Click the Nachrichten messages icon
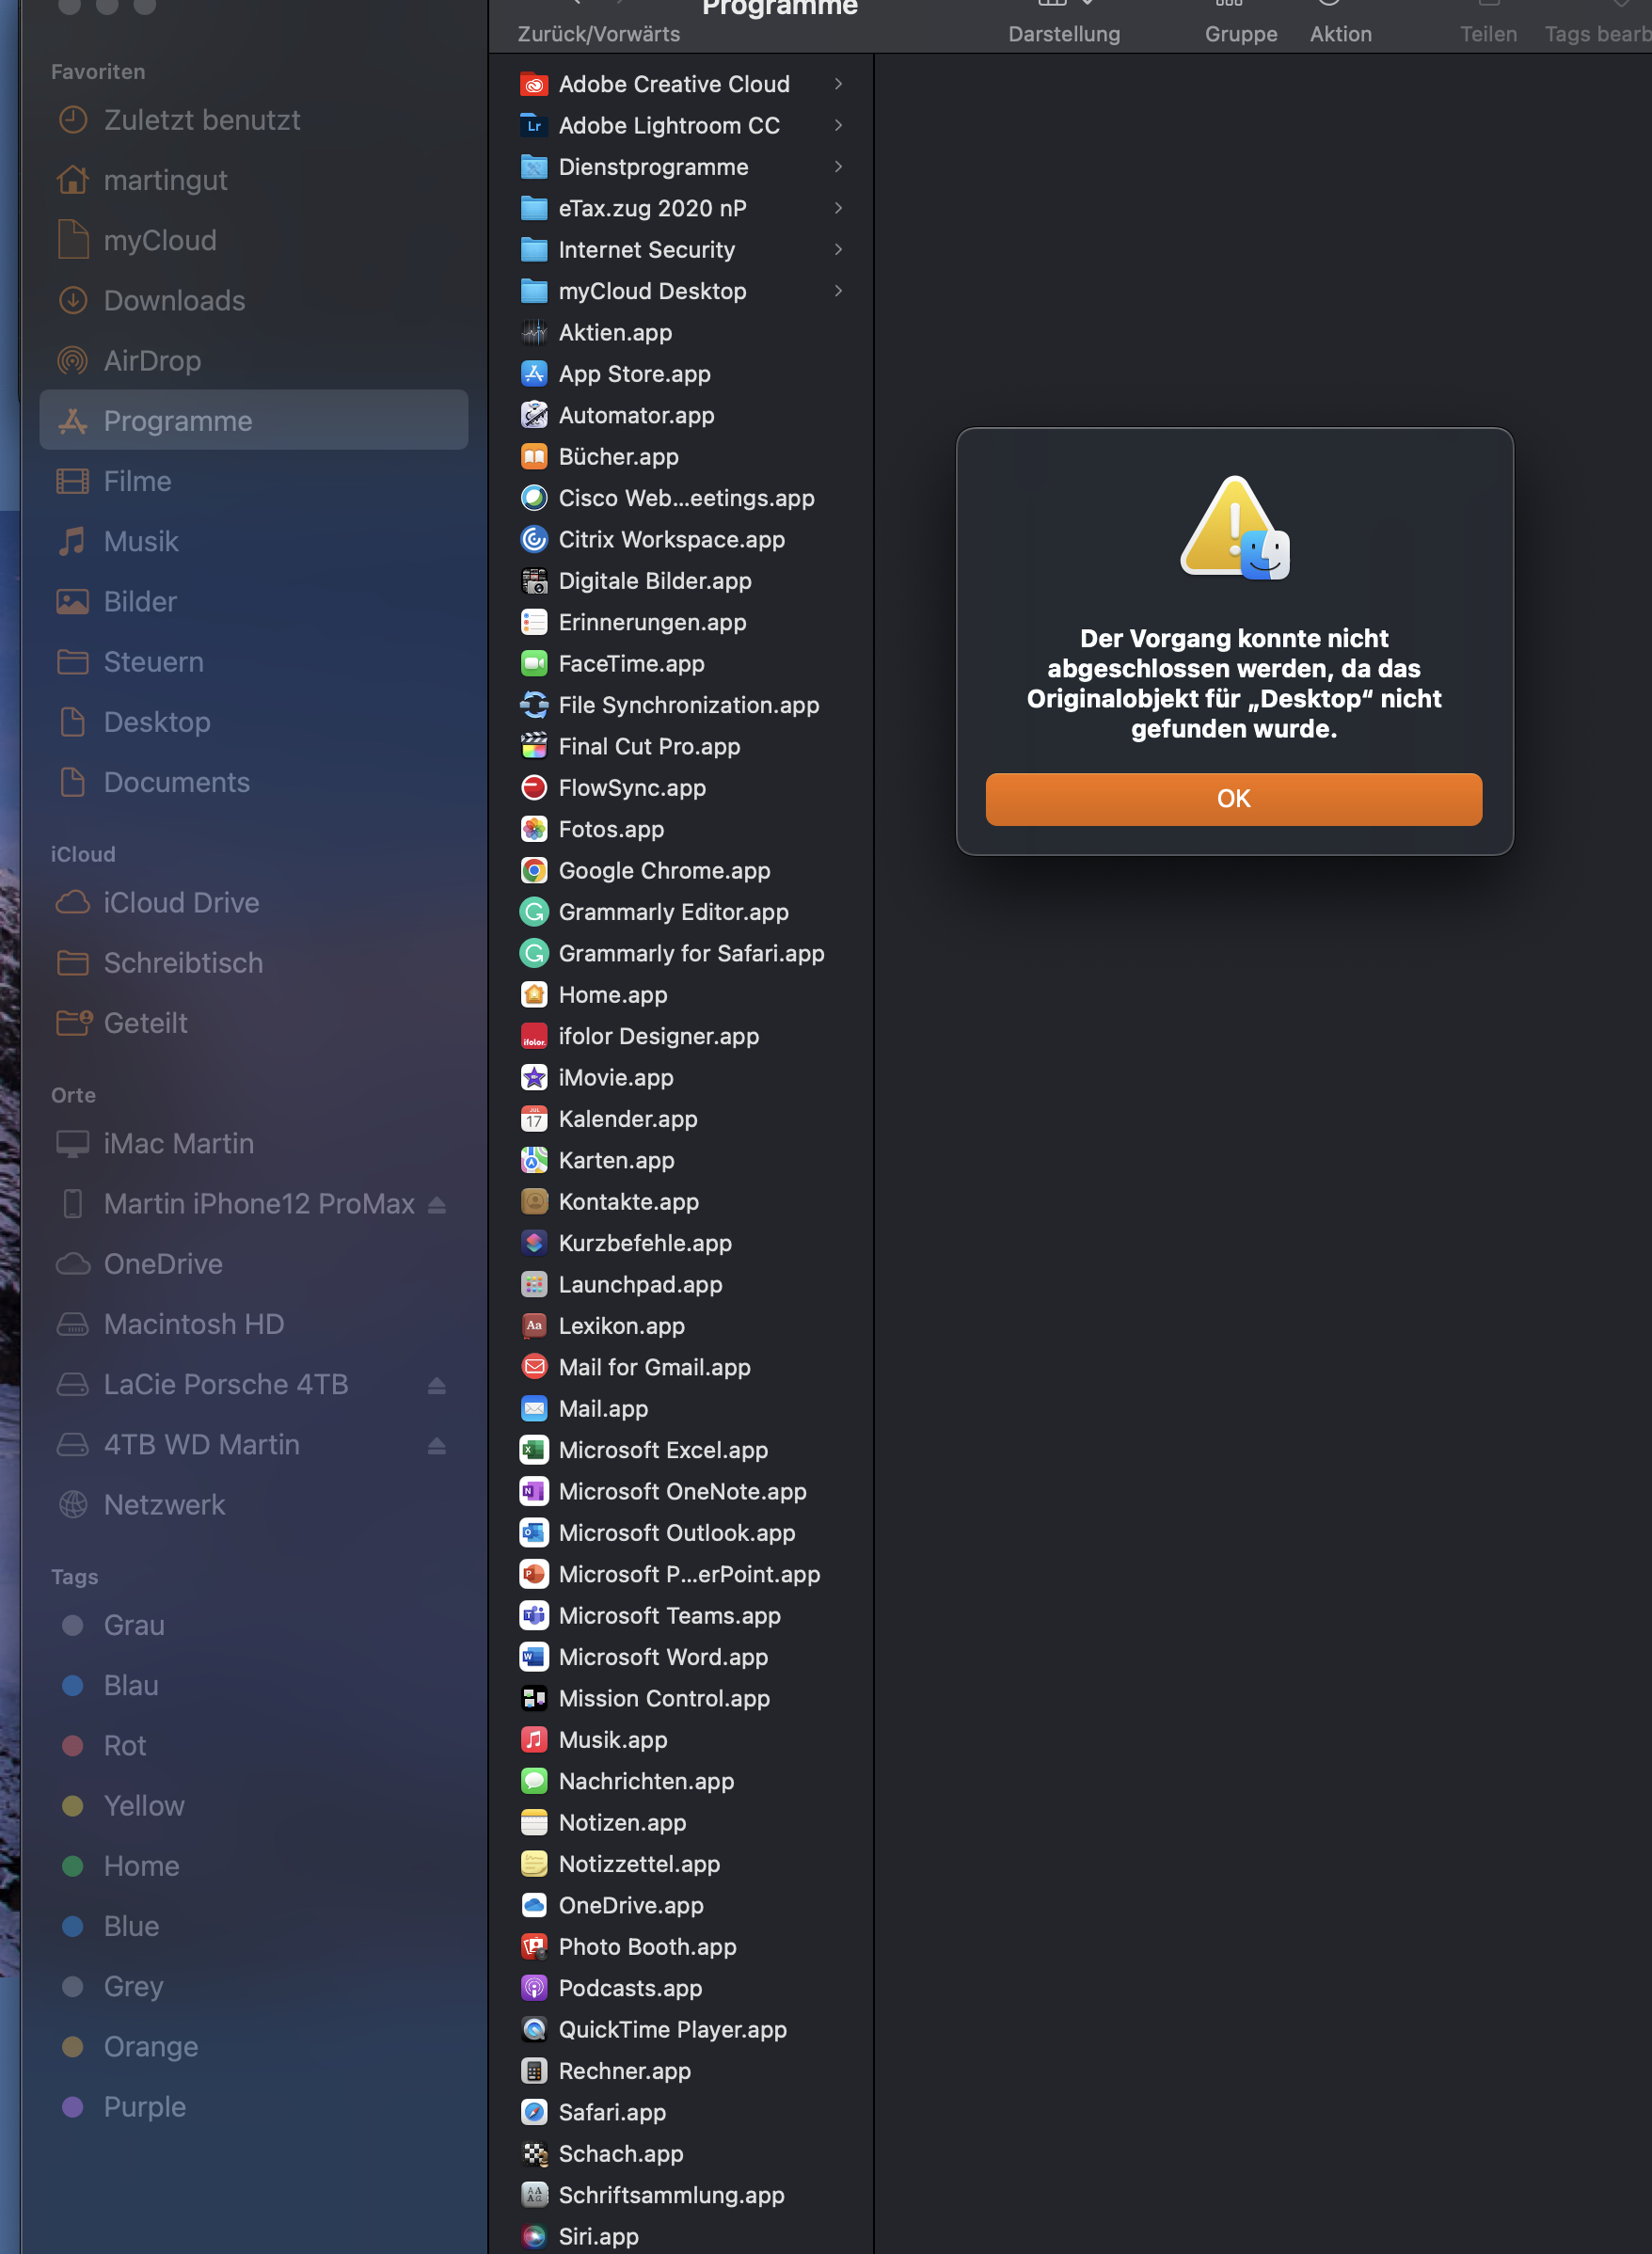Screen dimensions: 1652x2254 [x=534, y=1781]
